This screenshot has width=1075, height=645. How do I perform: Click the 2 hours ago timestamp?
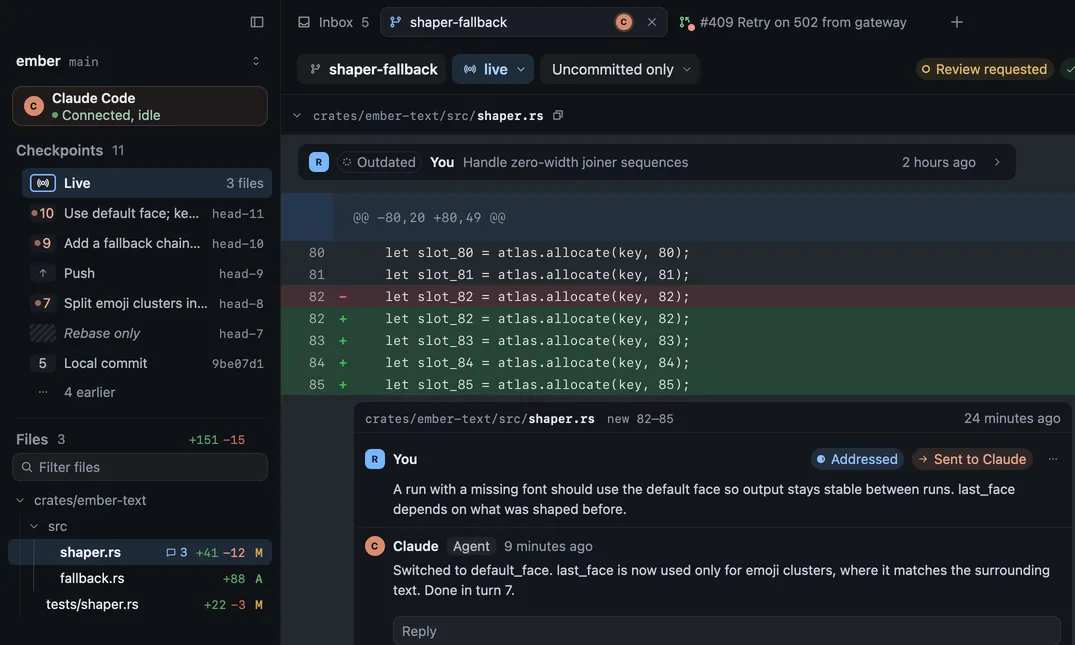(x=939, y=162)
